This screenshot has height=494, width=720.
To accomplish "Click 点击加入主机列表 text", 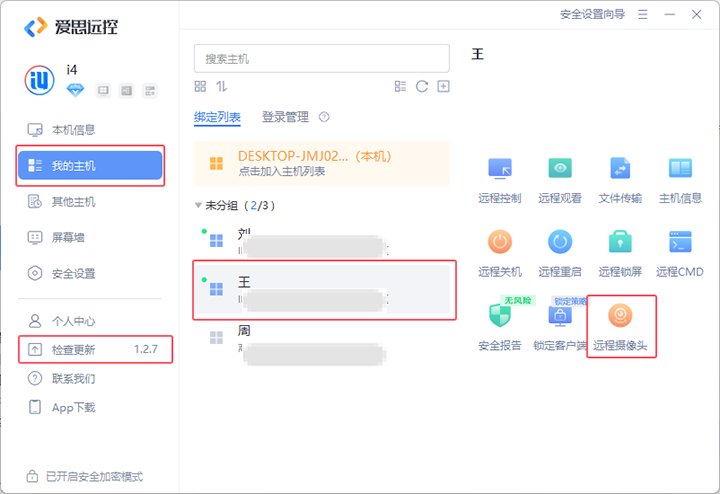I will (x=281, y=171).
